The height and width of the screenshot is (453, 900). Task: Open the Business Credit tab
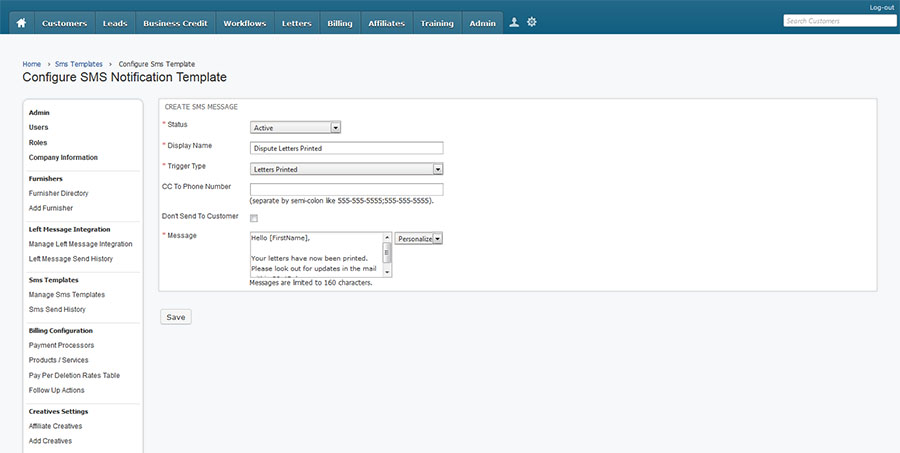pos(175,23)
